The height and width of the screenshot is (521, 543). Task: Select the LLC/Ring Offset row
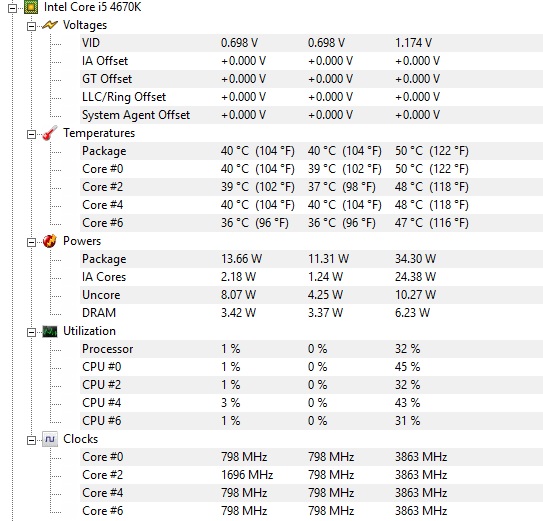(311, 97)
